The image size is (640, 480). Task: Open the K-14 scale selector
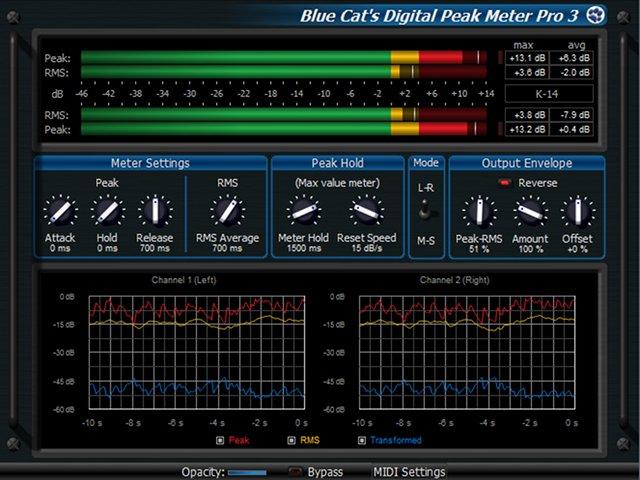pos(549,94)
